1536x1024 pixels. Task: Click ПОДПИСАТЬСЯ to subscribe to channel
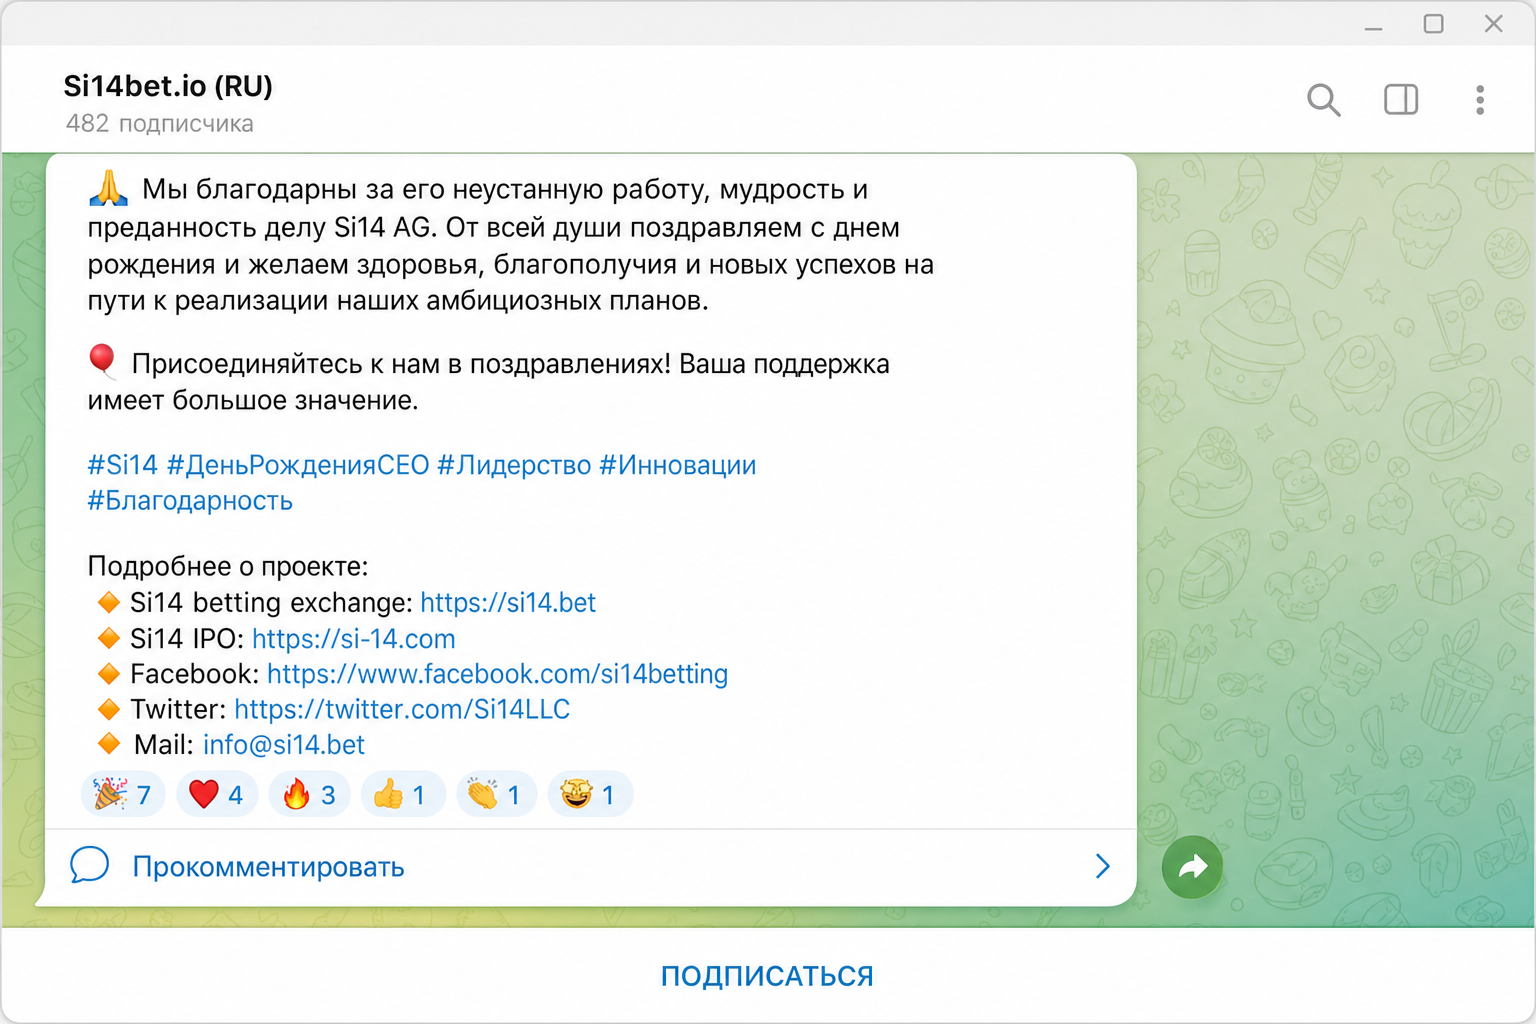pos(767,976)
